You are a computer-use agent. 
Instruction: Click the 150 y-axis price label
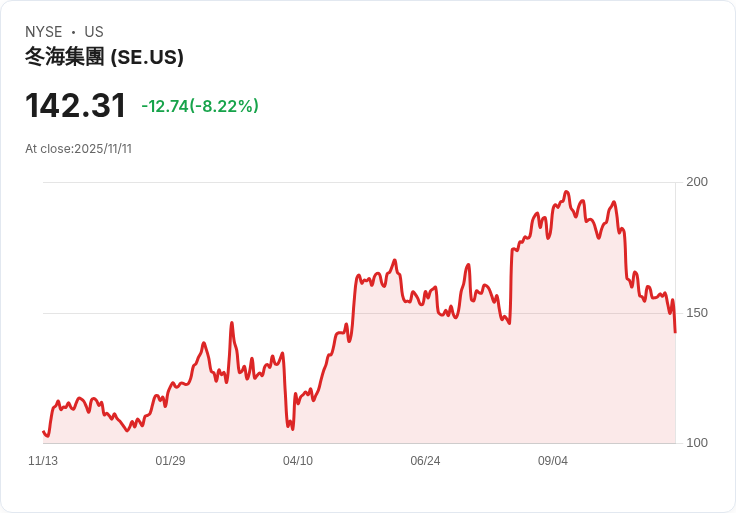pyautogui.click(x=696, y=313)
